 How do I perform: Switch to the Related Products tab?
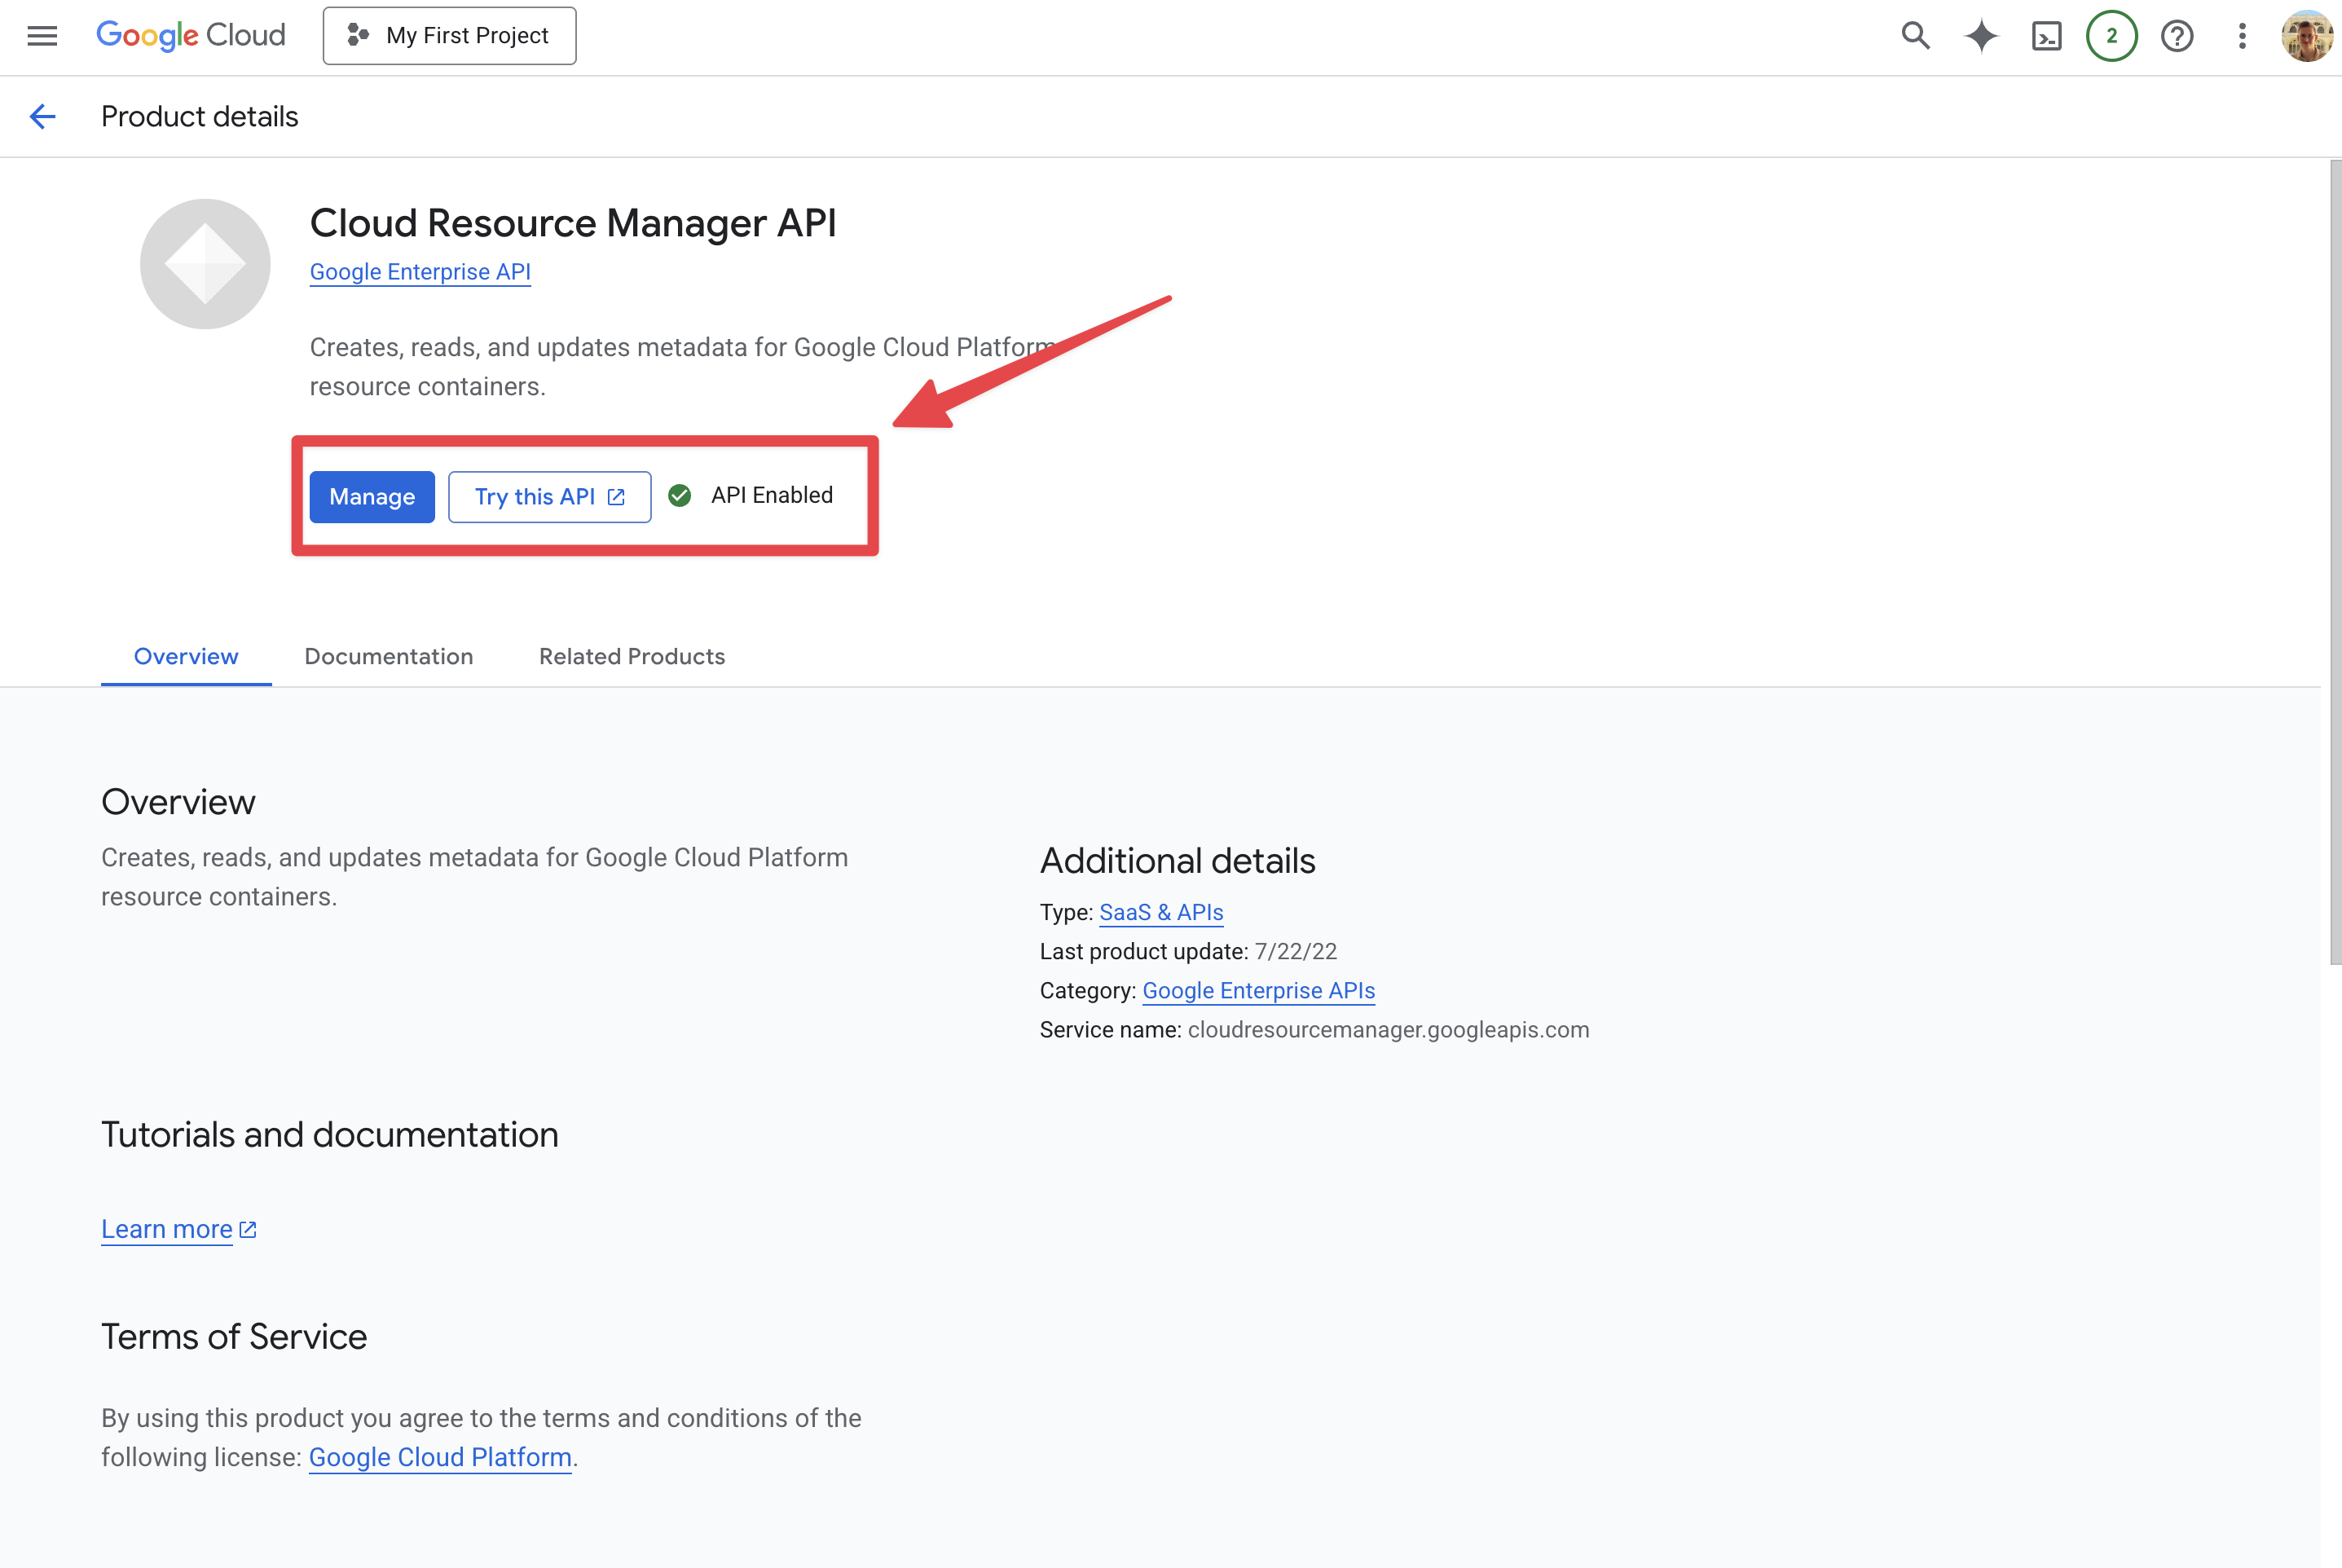631,656
